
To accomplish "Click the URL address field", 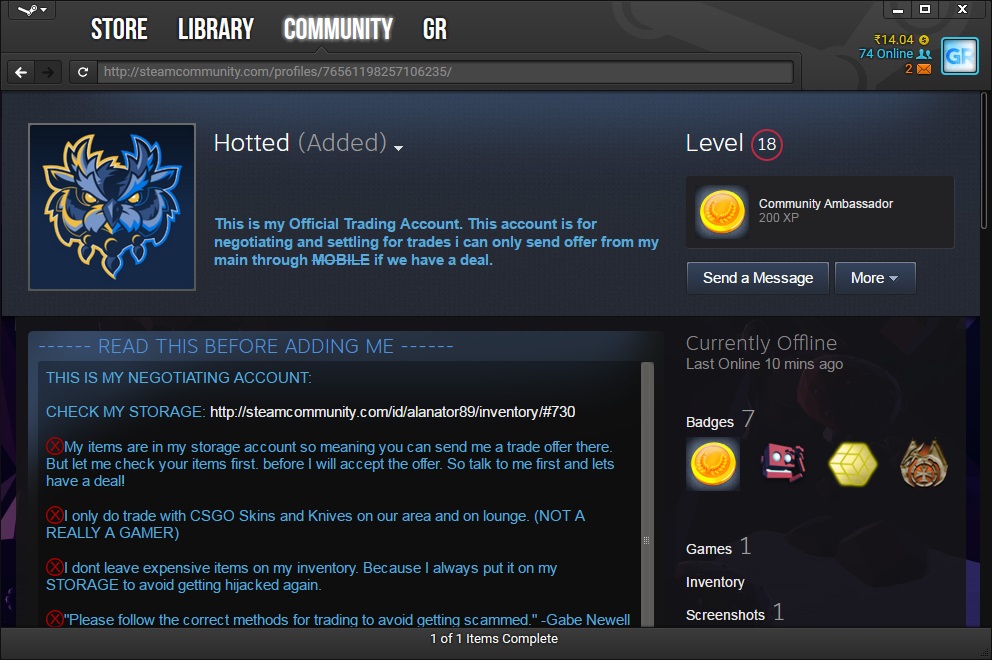I will pyautogui.click(x=445, y=72).
